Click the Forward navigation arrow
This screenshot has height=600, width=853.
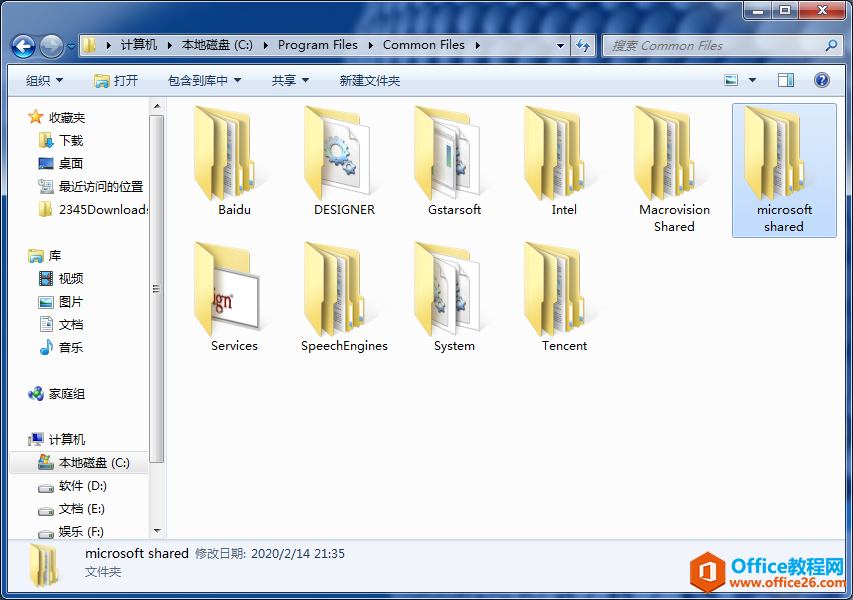click(51, 46)
